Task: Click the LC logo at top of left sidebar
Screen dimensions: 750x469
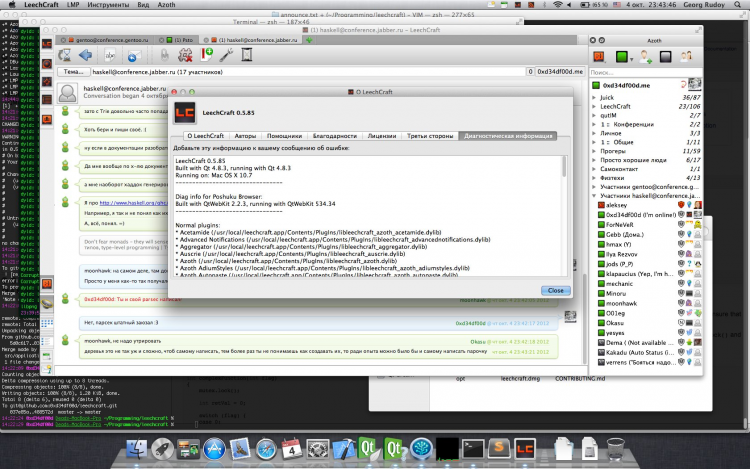Action: [x=47, y=44]
